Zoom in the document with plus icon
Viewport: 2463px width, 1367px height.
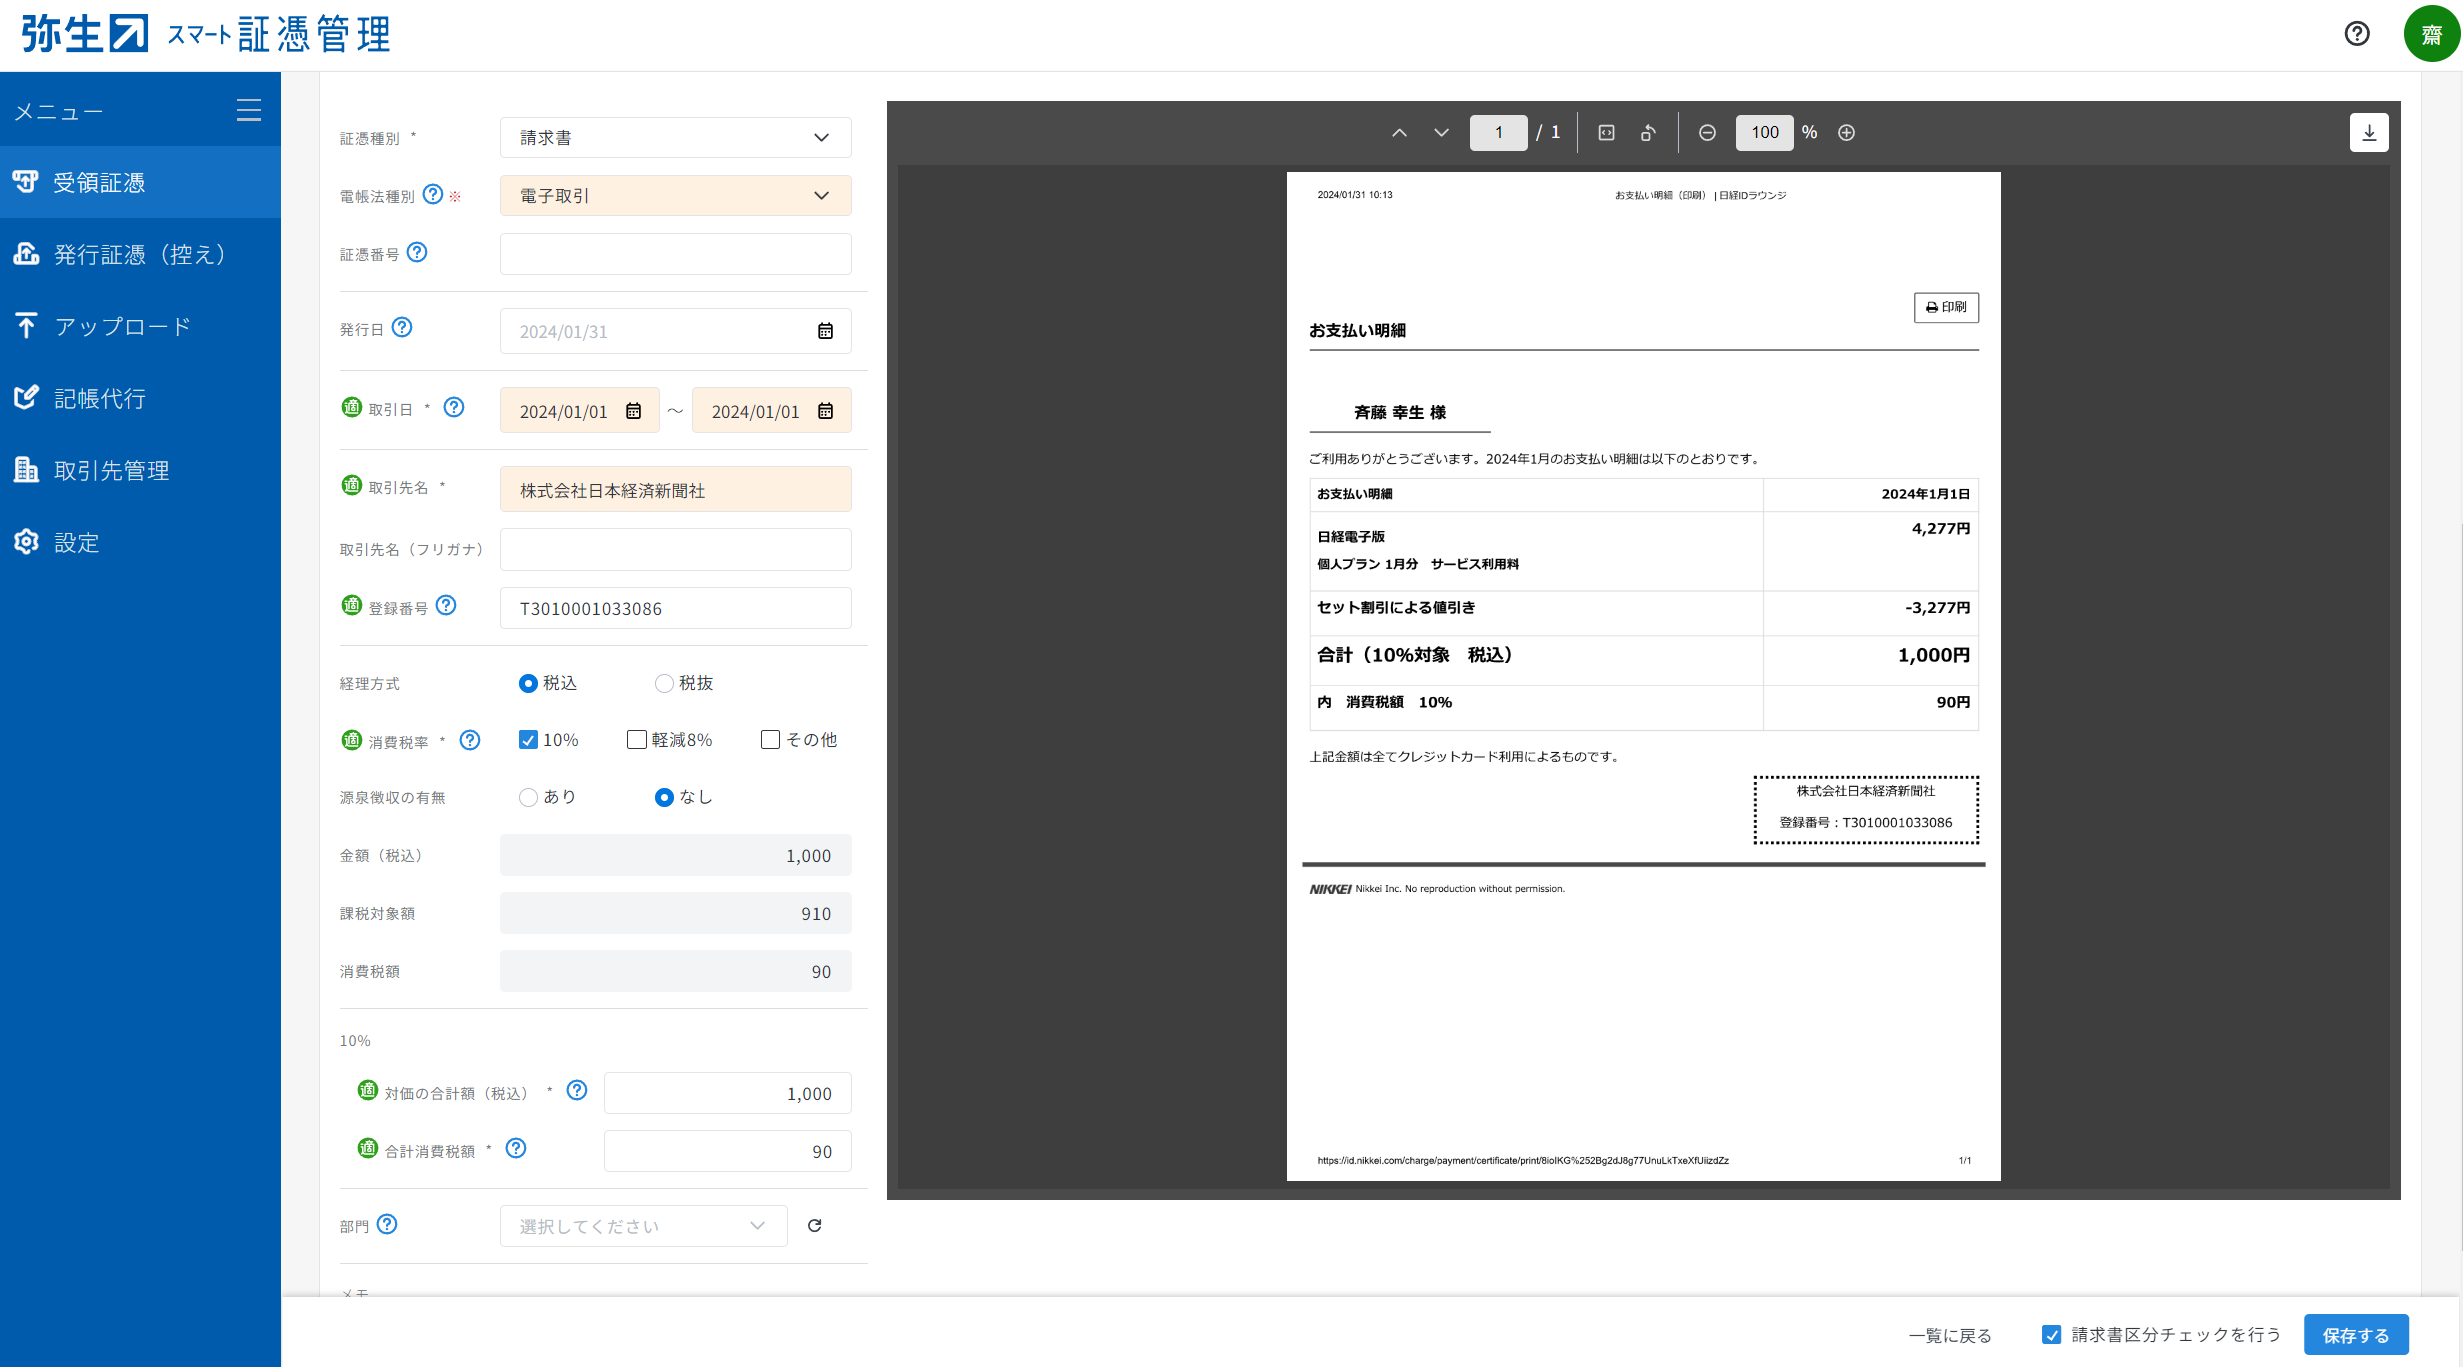pos(1846,132)
